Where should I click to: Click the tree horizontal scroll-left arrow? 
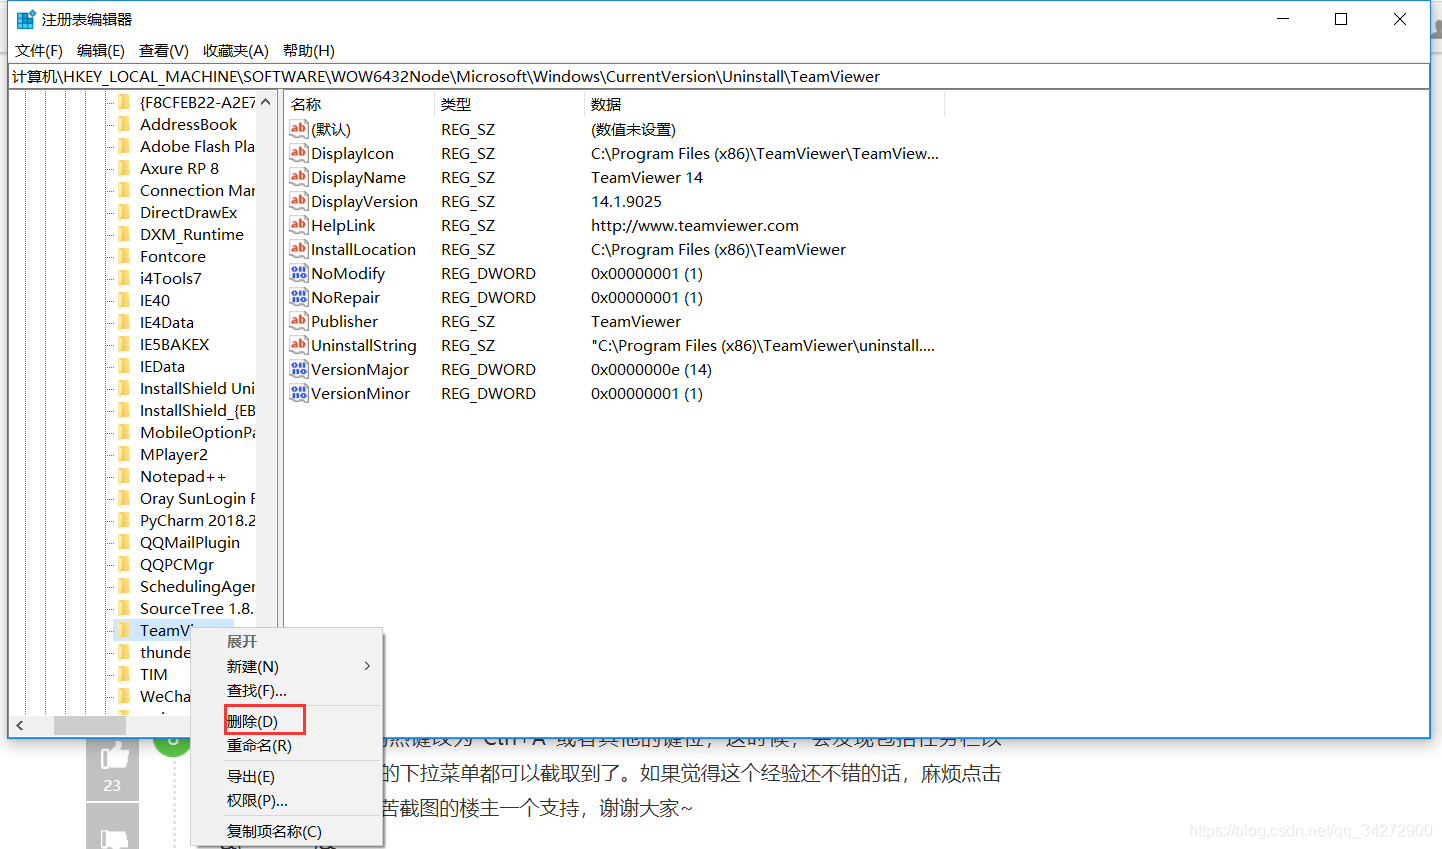tap(19, 725)
